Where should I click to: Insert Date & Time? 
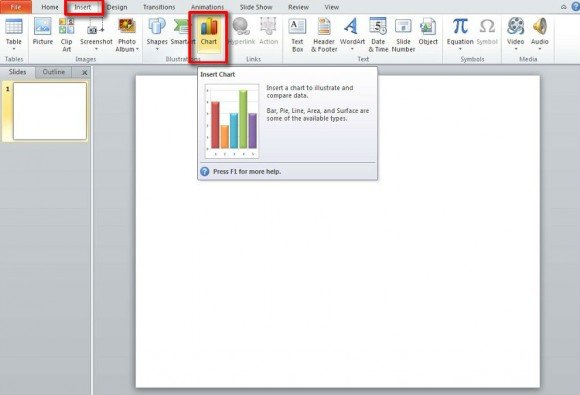pos(378,34)
